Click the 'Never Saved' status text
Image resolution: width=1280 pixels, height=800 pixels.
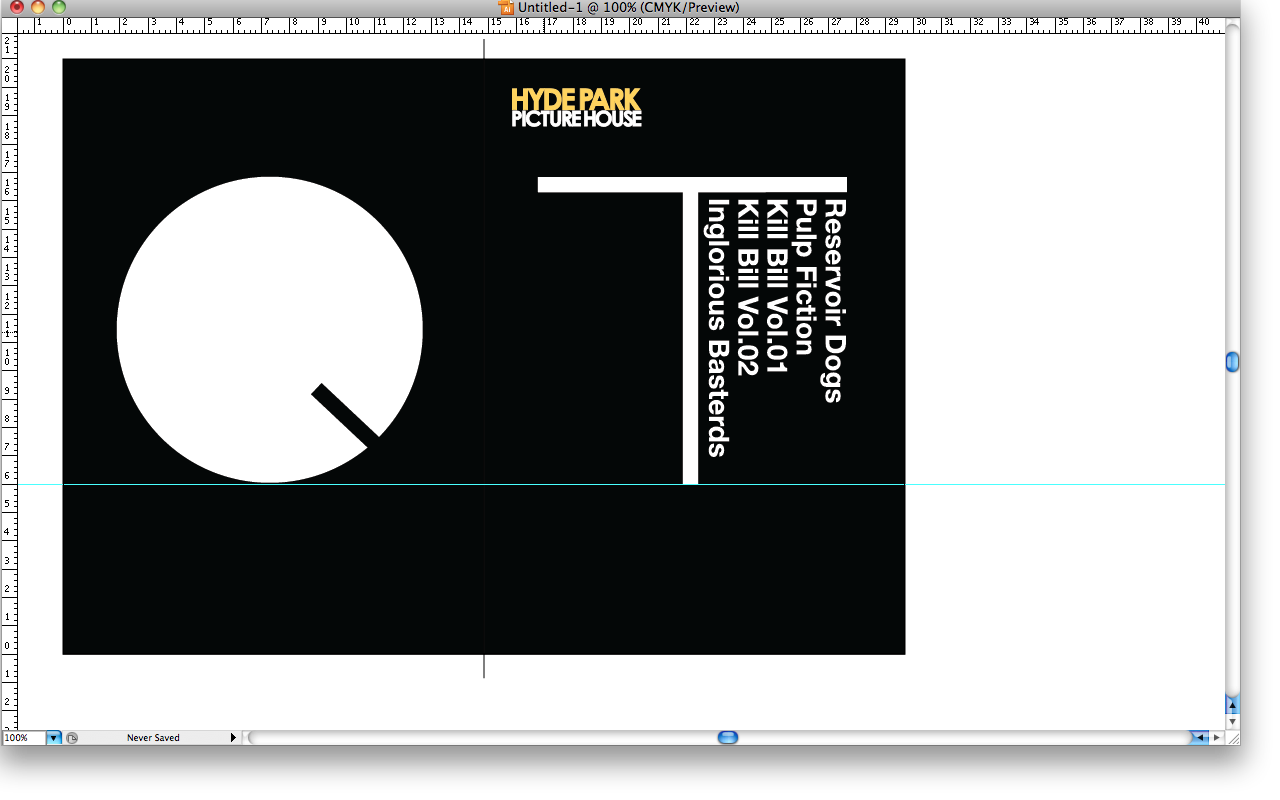pyautogui.click(x=153, y=738)
